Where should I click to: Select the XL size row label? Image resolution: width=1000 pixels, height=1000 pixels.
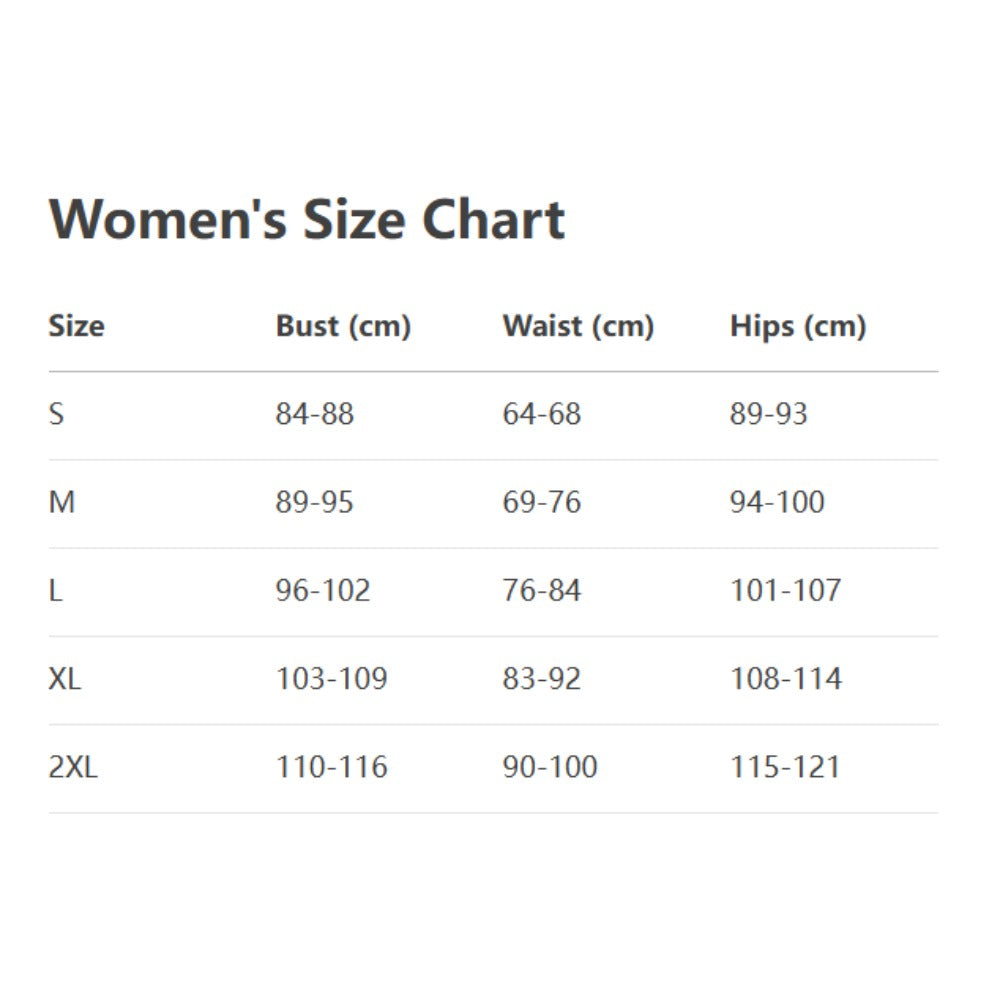coord(65,679)
